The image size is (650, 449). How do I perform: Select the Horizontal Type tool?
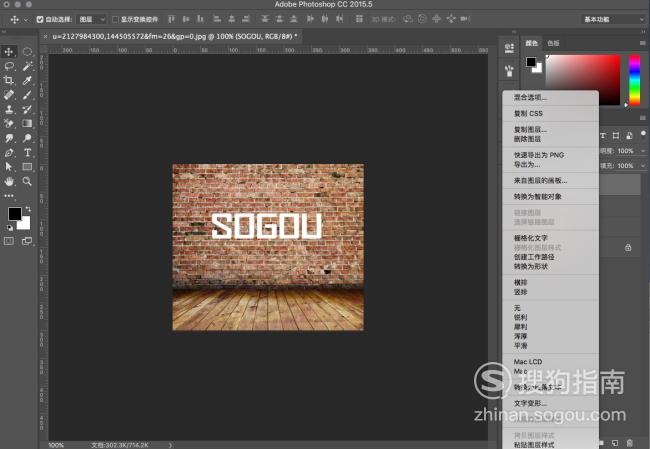coord(27,153)
